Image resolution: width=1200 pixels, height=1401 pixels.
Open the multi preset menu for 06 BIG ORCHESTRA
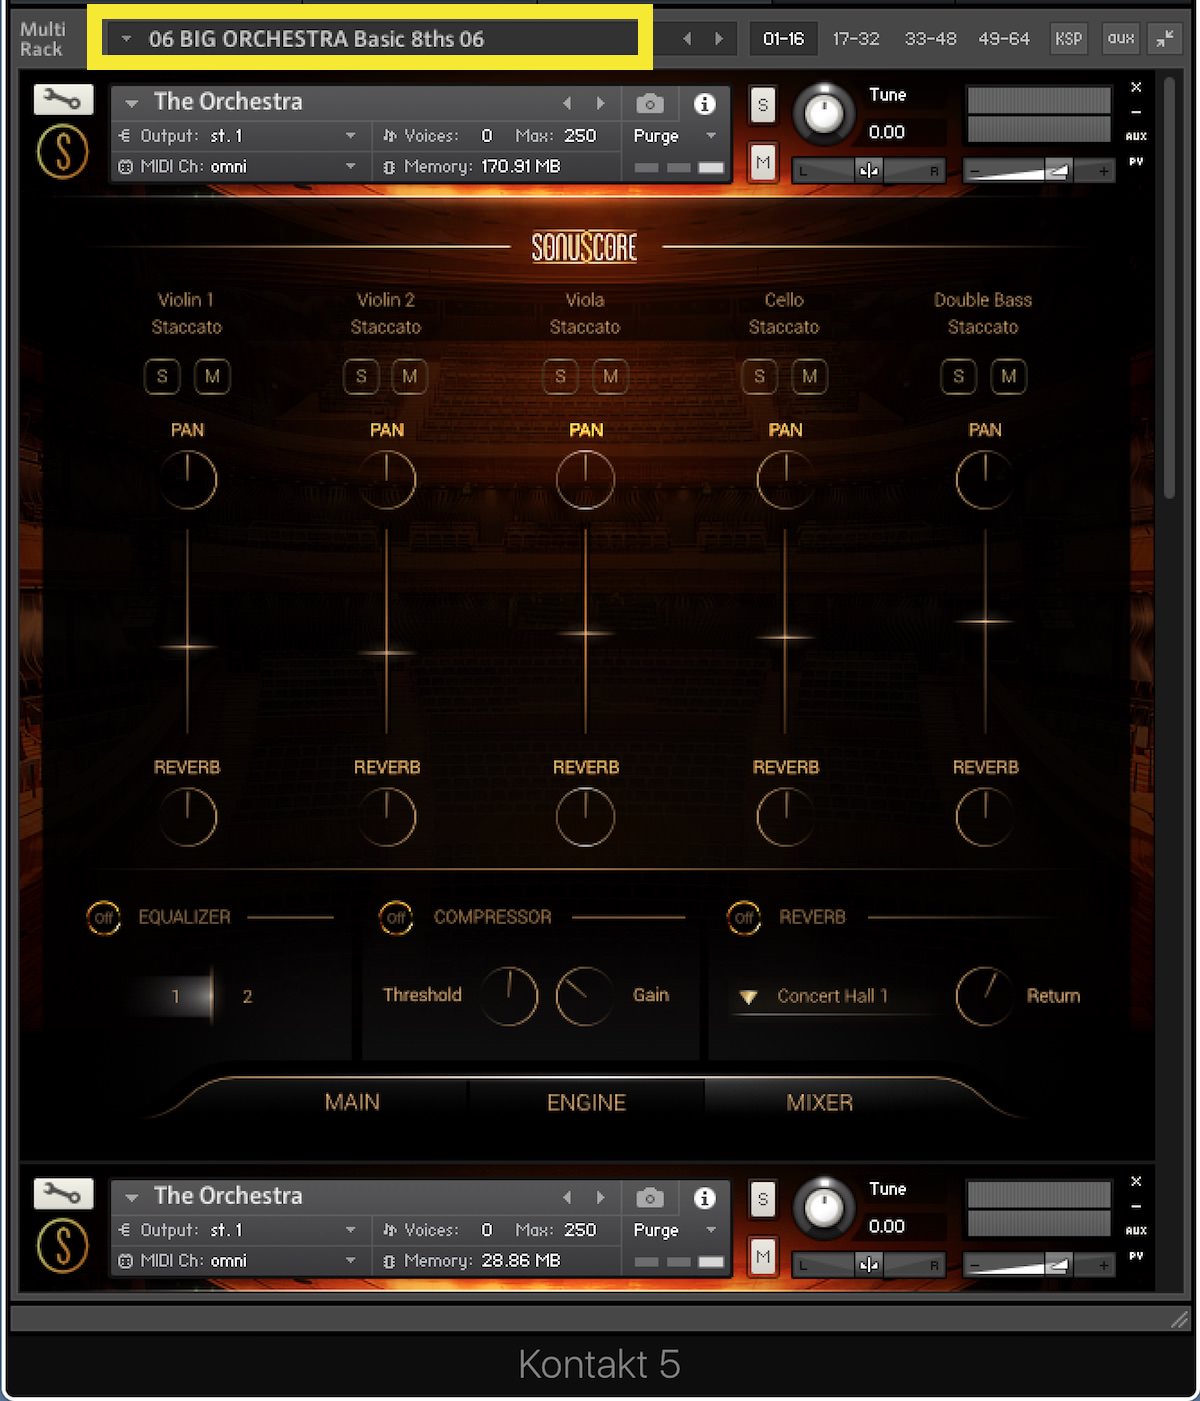pos(370,39)
